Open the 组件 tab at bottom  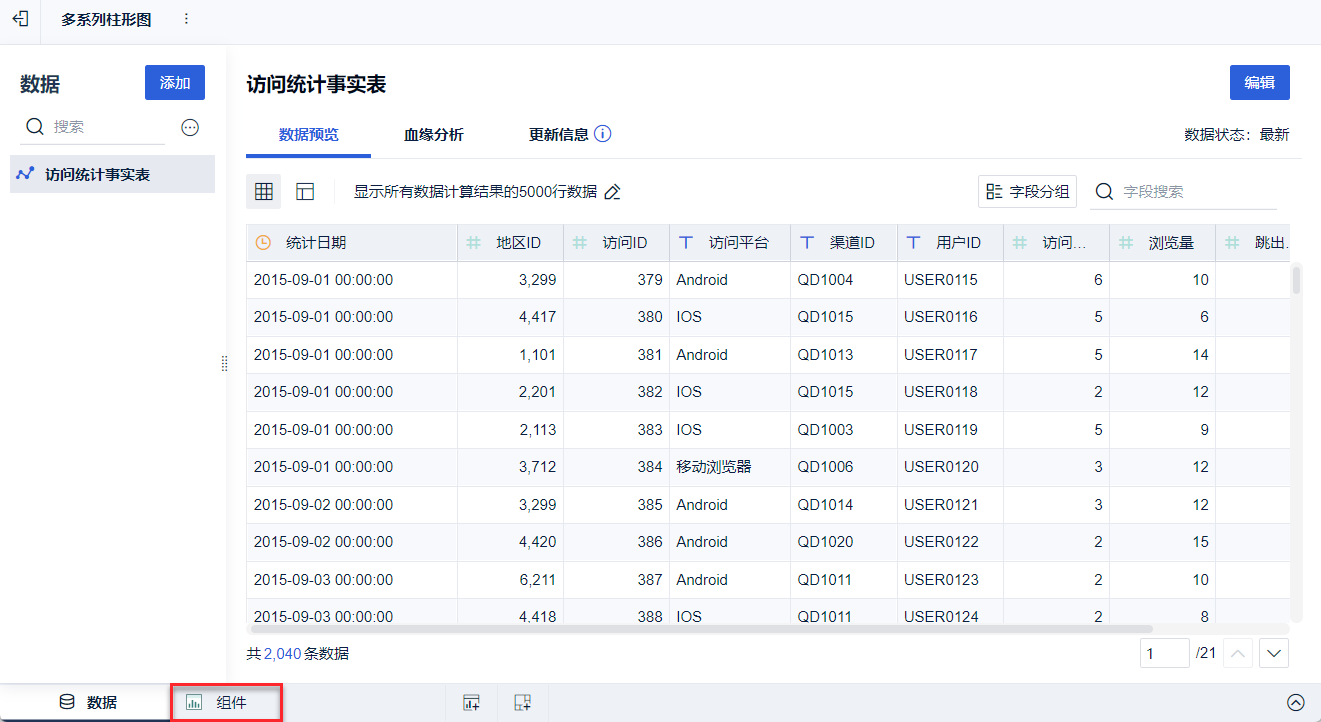(x=226, y=703)
